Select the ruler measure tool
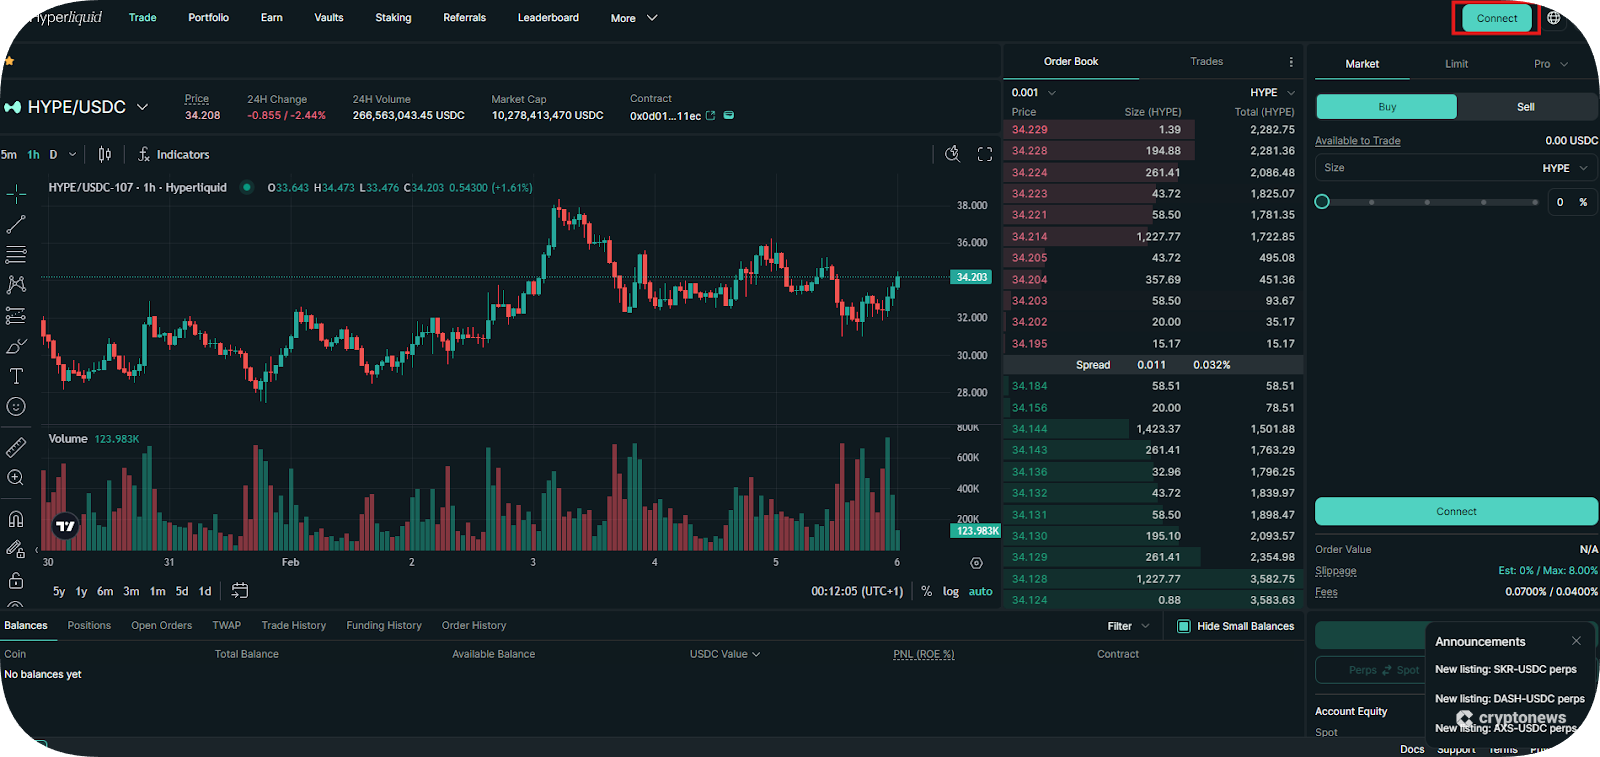Viewport: 1600px width, 757px height. point(16,447)
